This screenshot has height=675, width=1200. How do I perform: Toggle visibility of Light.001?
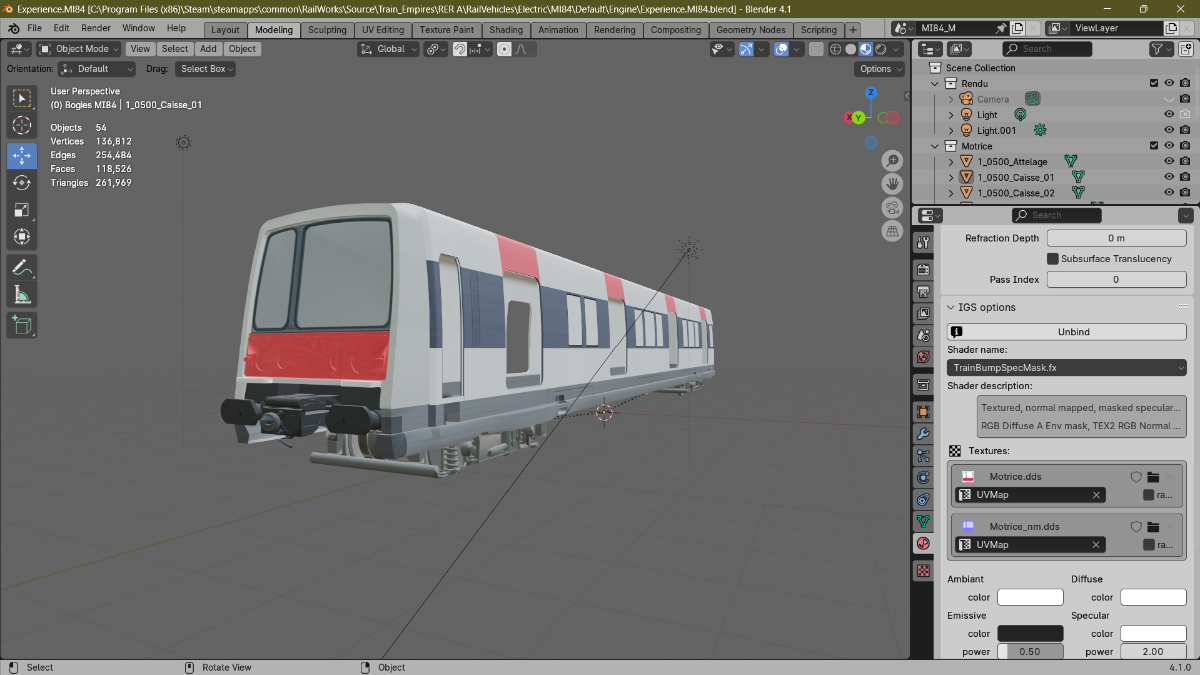(x=1169, y=130)
